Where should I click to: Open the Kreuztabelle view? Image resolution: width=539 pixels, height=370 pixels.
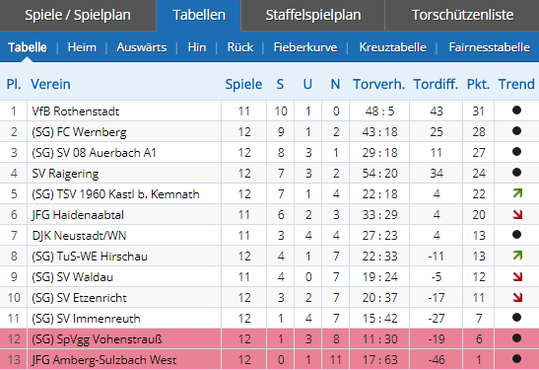(x=393, y=47)
